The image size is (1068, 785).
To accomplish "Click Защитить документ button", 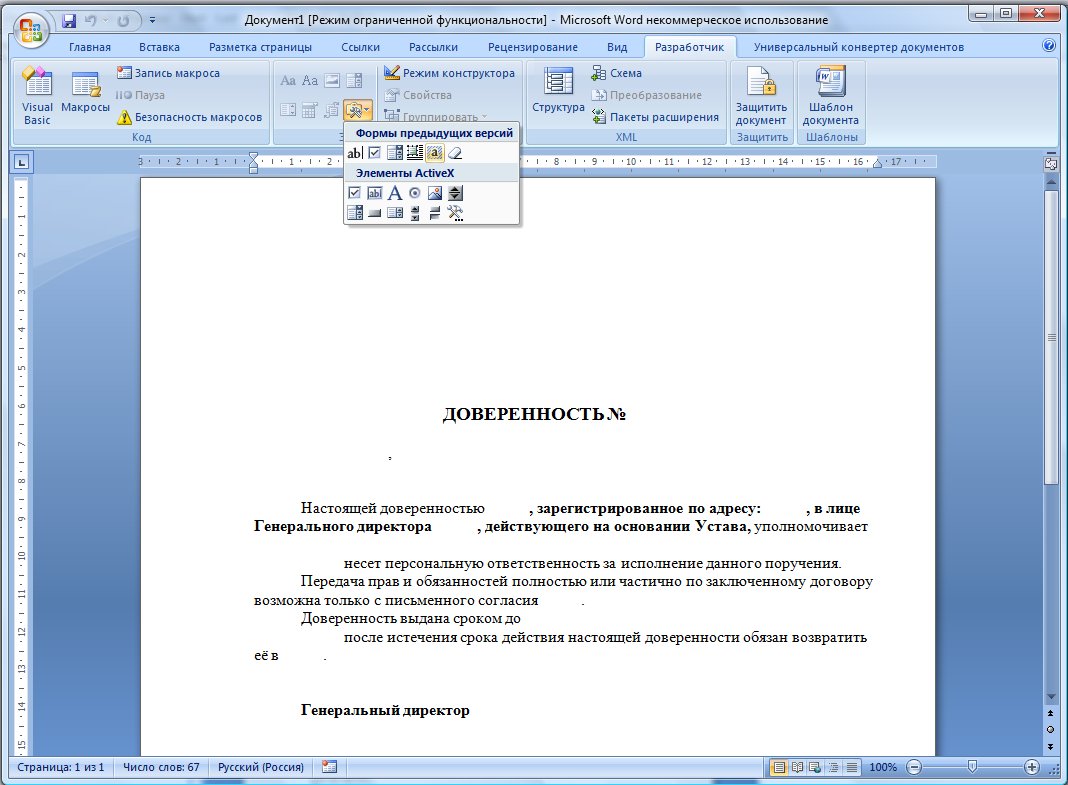I will [x=761, y=95].
